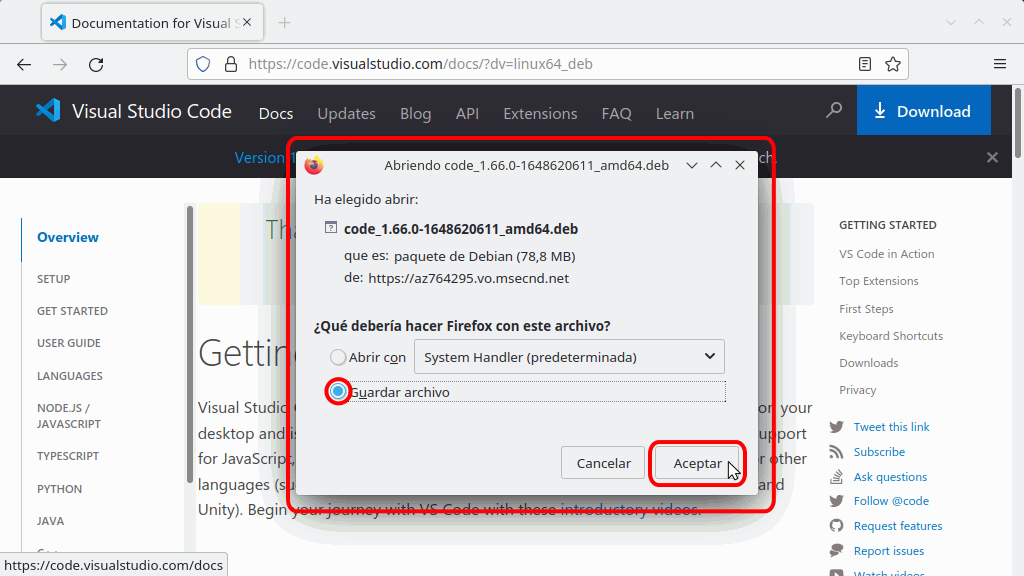The image size is (1024, 576).
Task: Expand the PYTHON docs section
Action: tap(59, 489)
